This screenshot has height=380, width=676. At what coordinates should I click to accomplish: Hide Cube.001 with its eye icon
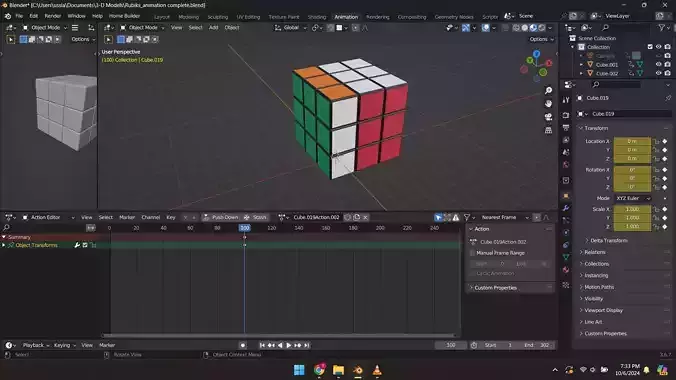click(658, 64)
